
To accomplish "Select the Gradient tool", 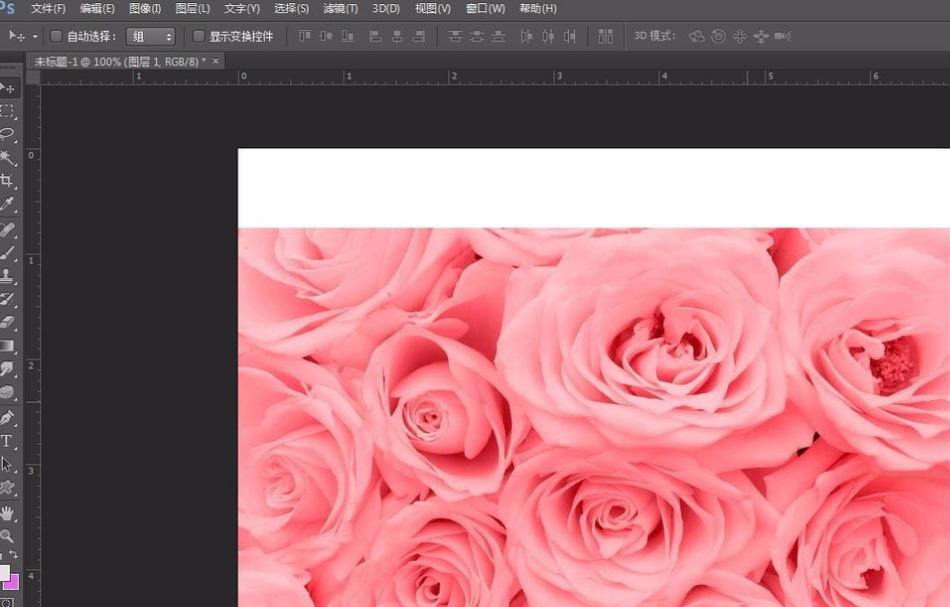I will (7, 345).
